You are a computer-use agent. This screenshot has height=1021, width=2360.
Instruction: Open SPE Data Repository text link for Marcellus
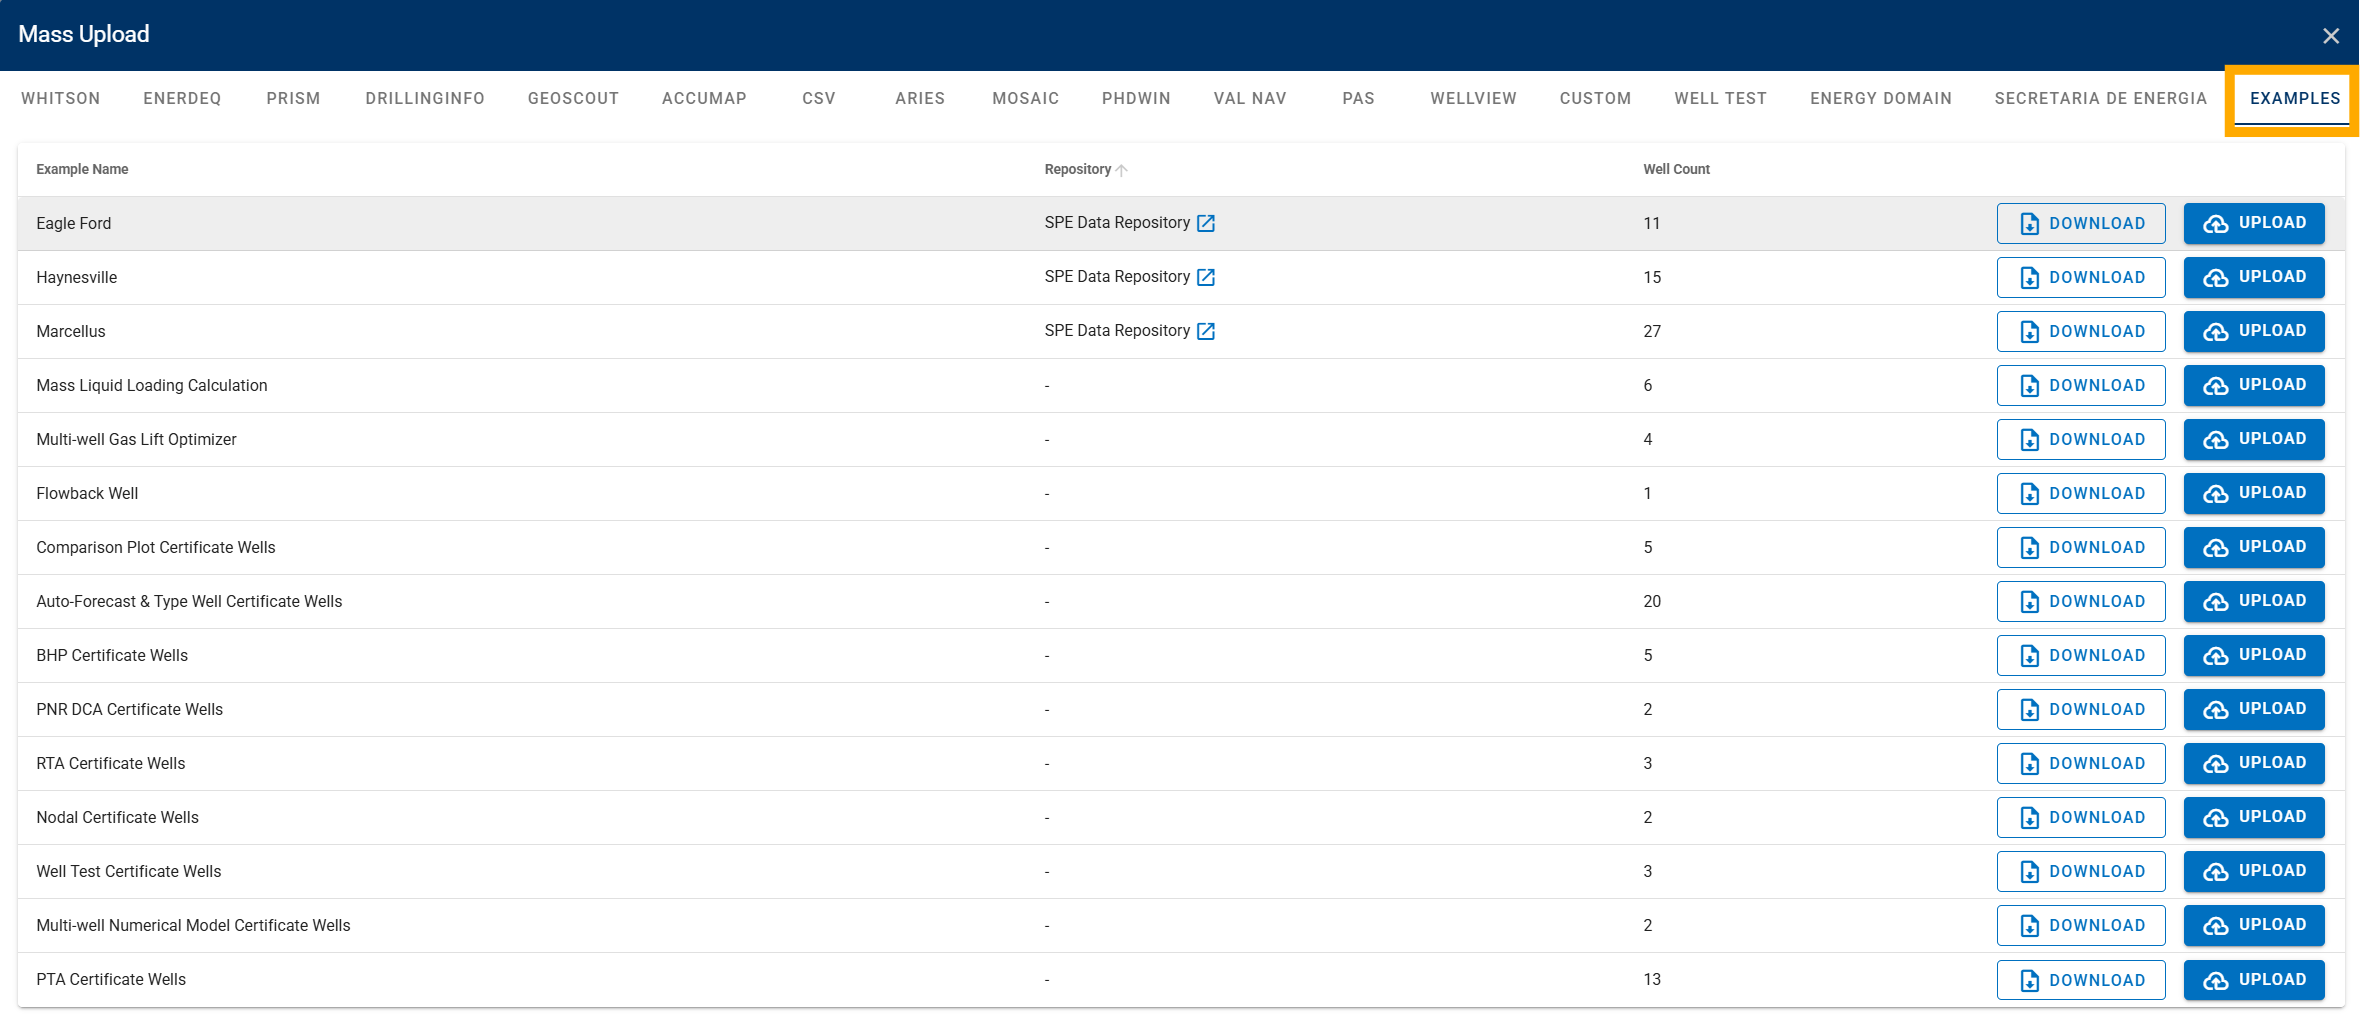tap(1117, 331)
